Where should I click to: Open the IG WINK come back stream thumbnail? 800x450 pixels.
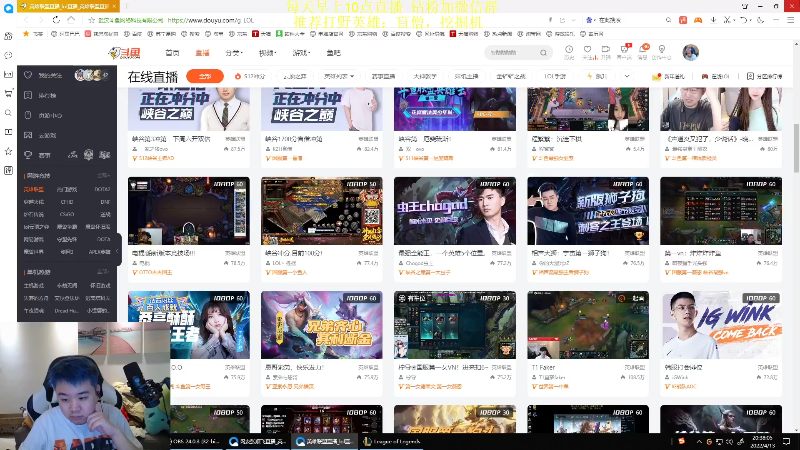tap(721, 326)
